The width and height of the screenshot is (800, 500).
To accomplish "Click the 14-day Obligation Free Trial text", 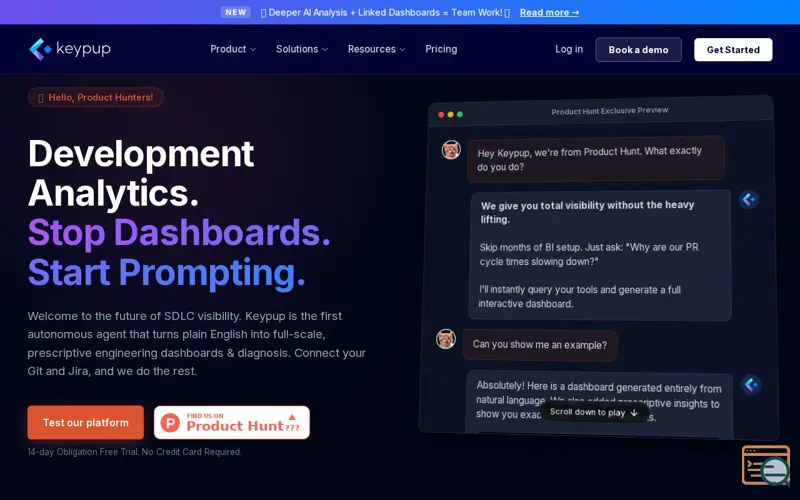I will (135, 452).
